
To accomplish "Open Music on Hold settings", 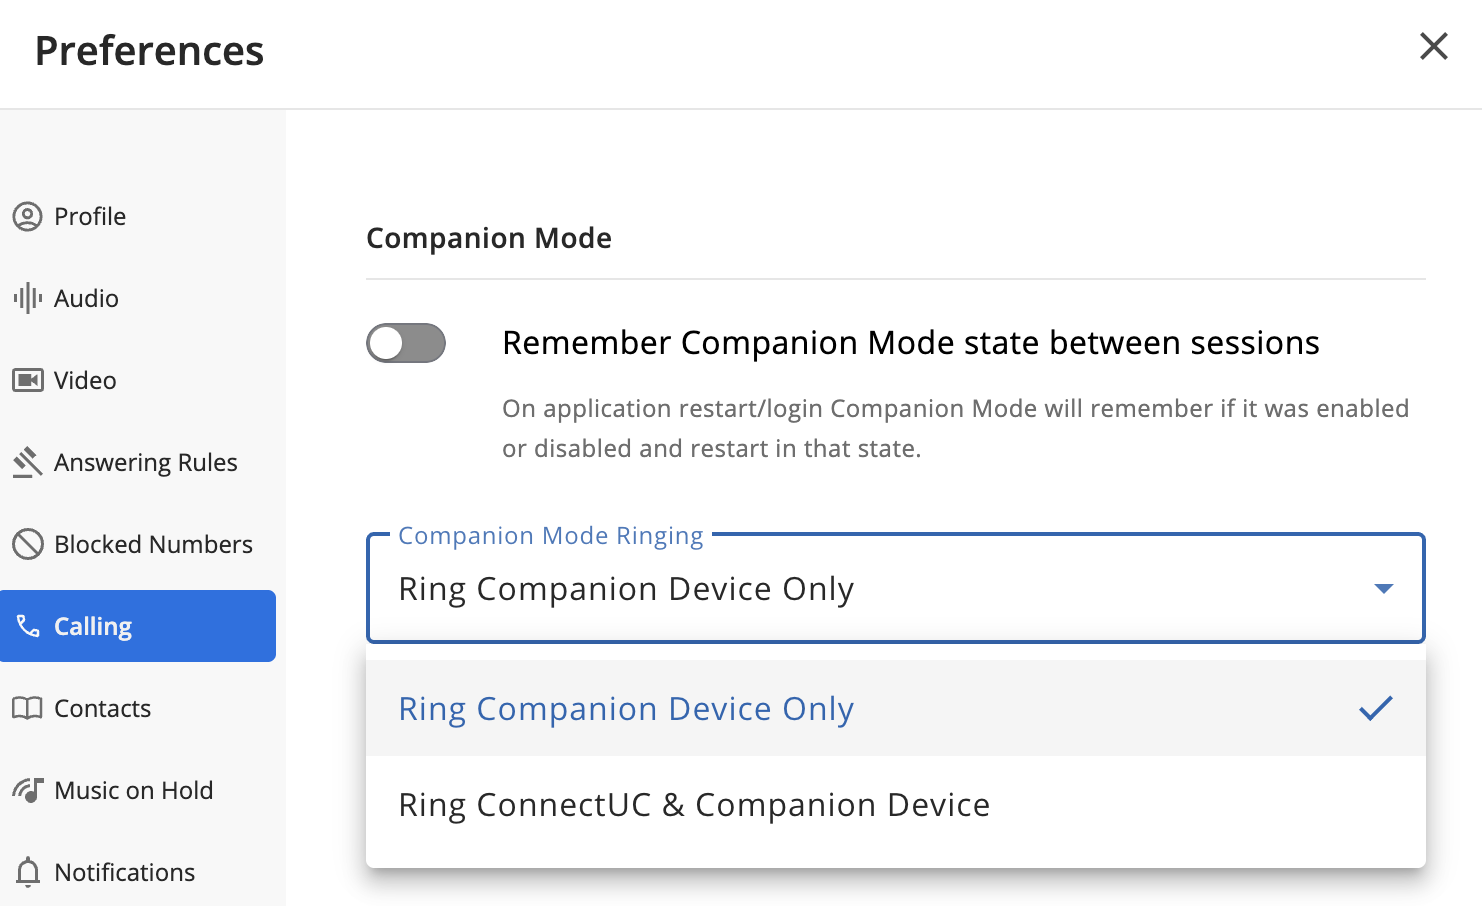I will [x=133, y=790].
